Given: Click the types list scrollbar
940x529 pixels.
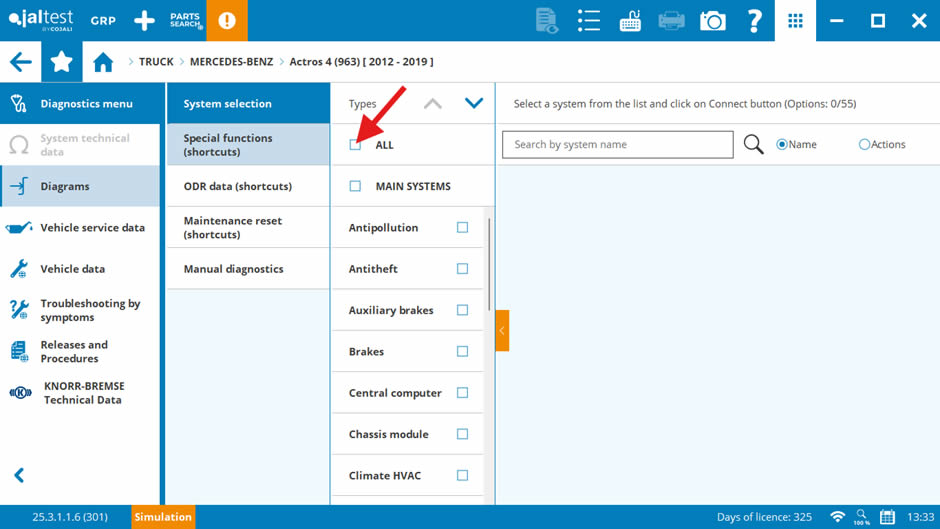Looking at the screenshot, I should tap(489, 264).
